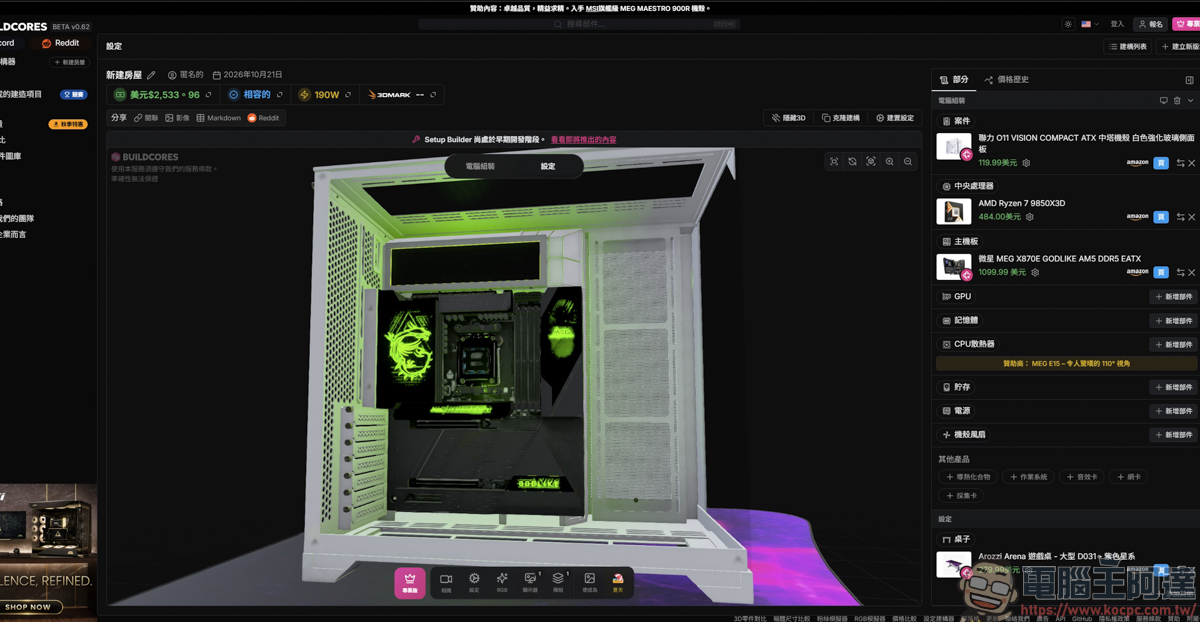The width and height of the screenshot is (1200, 622).
Task: Open the camera tool in bottom toolbar
Action: 446,583
